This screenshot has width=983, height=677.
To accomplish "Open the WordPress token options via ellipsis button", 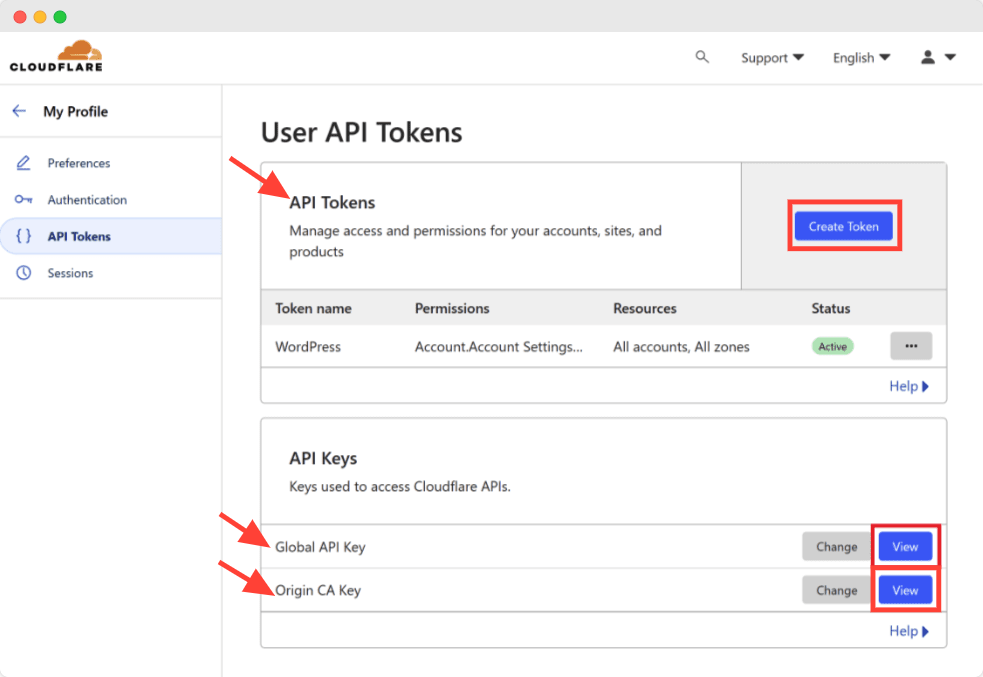I will (x=911, y=345).
